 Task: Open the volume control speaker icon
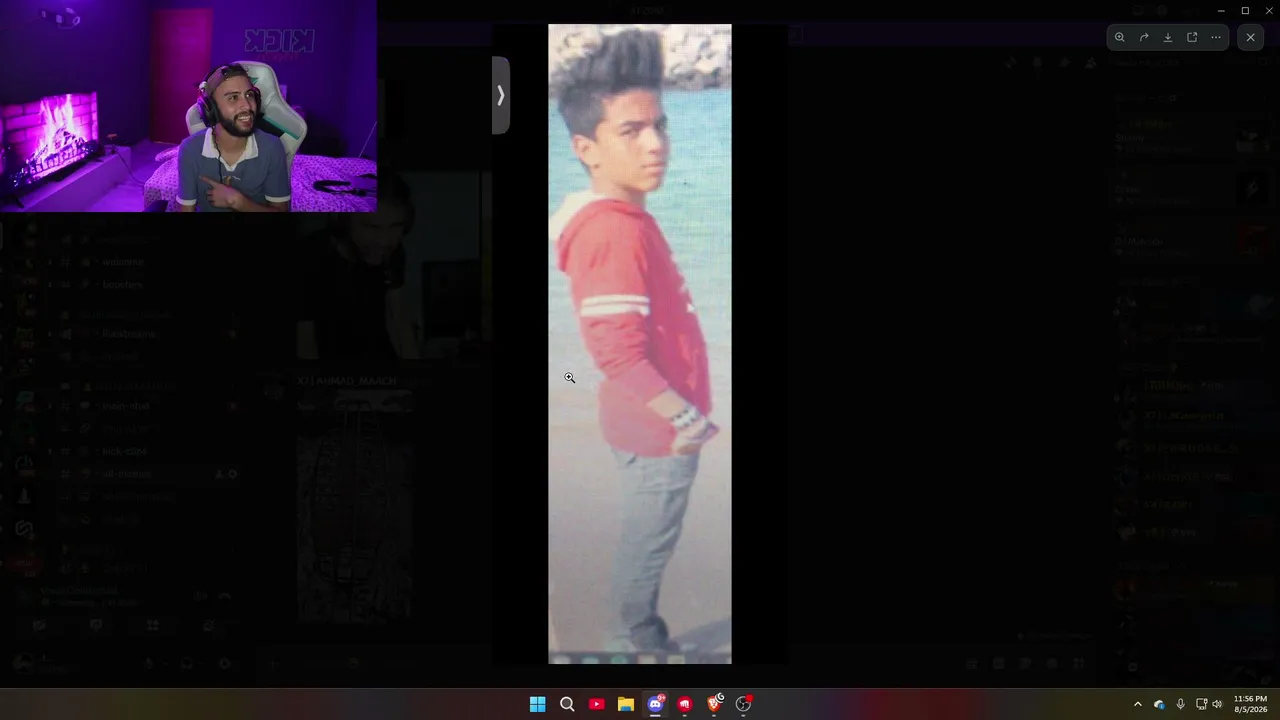1217,704
